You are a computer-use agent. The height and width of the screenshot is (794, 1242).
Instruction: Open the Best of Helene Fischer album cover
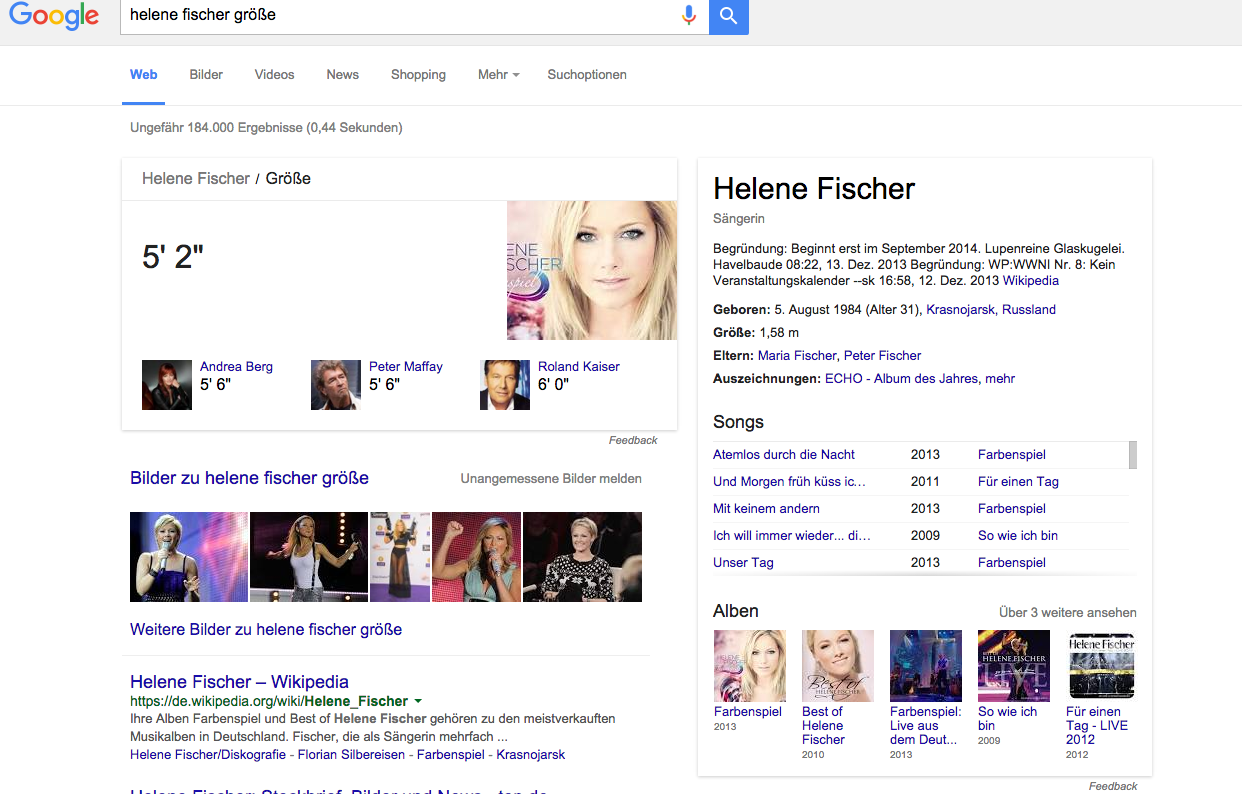pyautogui.click(x=838, y=666)
